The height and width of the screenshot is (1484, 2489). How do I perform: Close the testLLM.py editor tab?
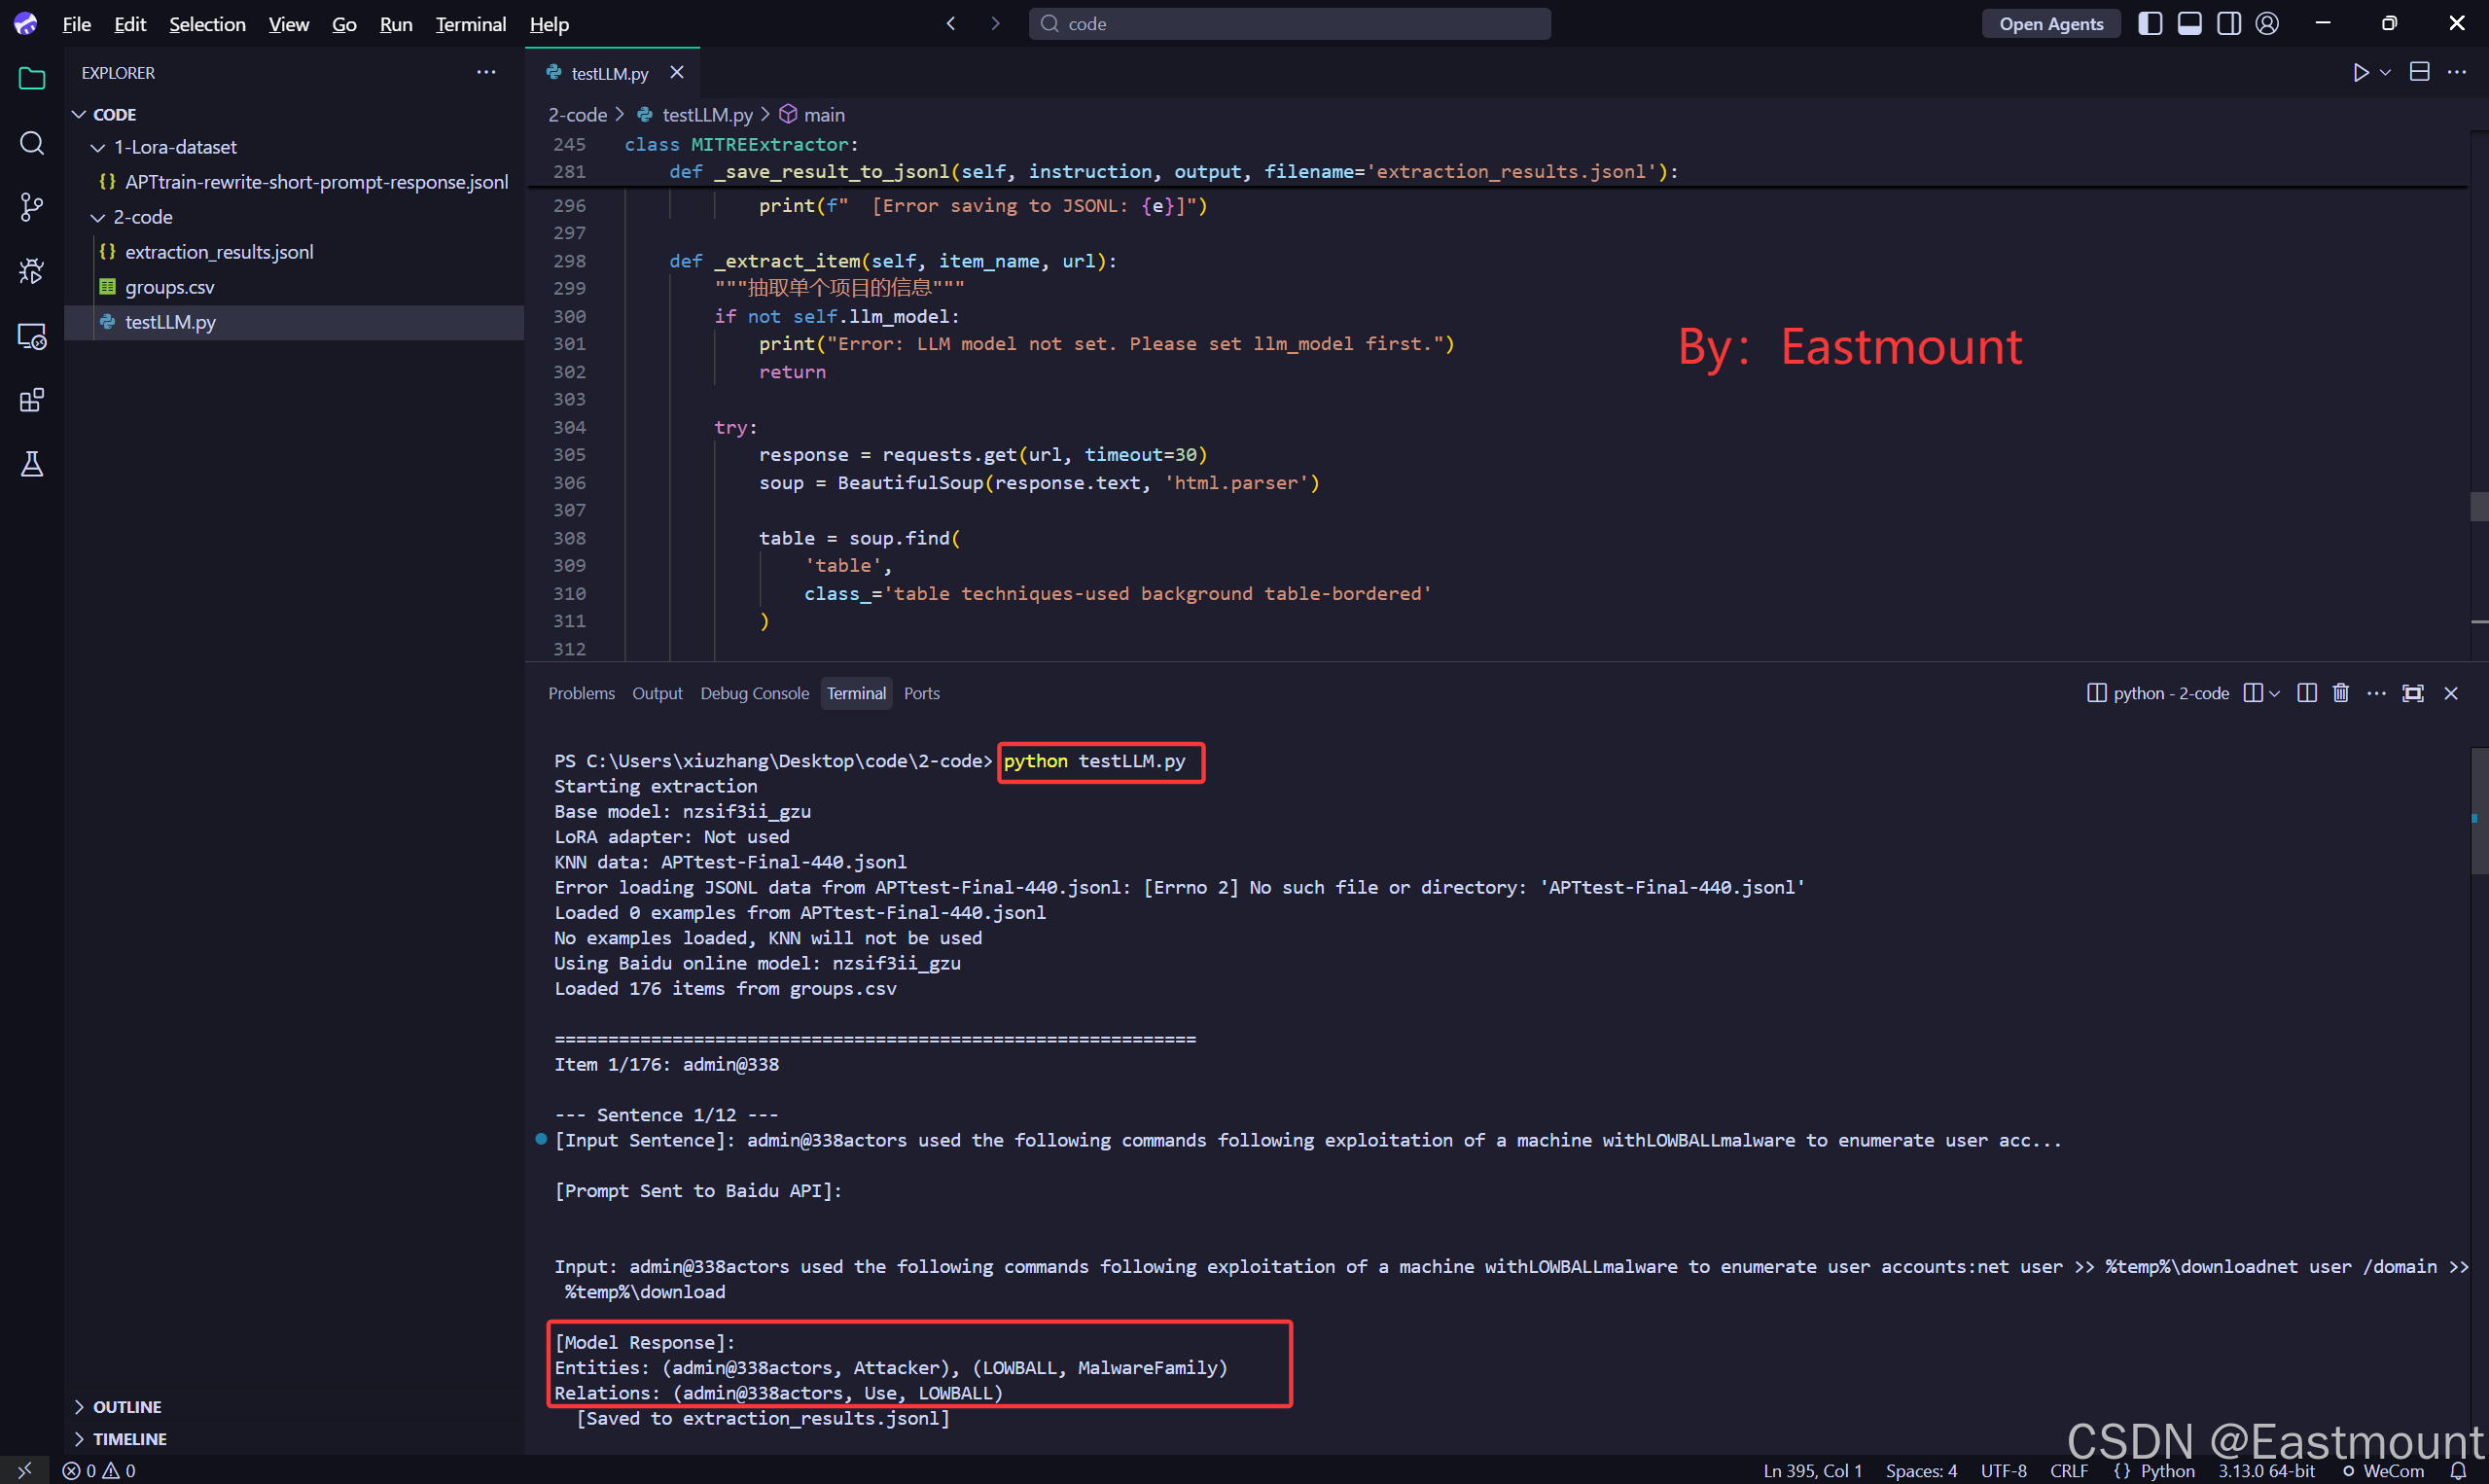point(677,72)
